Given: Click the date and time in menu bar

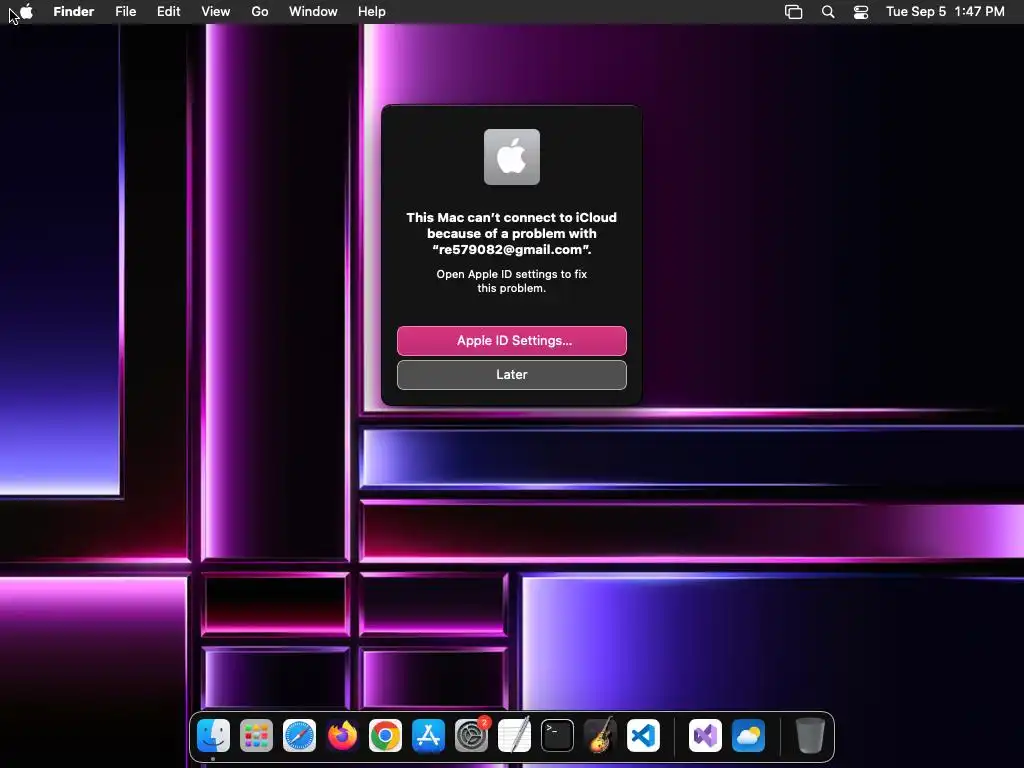Looking at the screenshot, I should tap(945, 12).
